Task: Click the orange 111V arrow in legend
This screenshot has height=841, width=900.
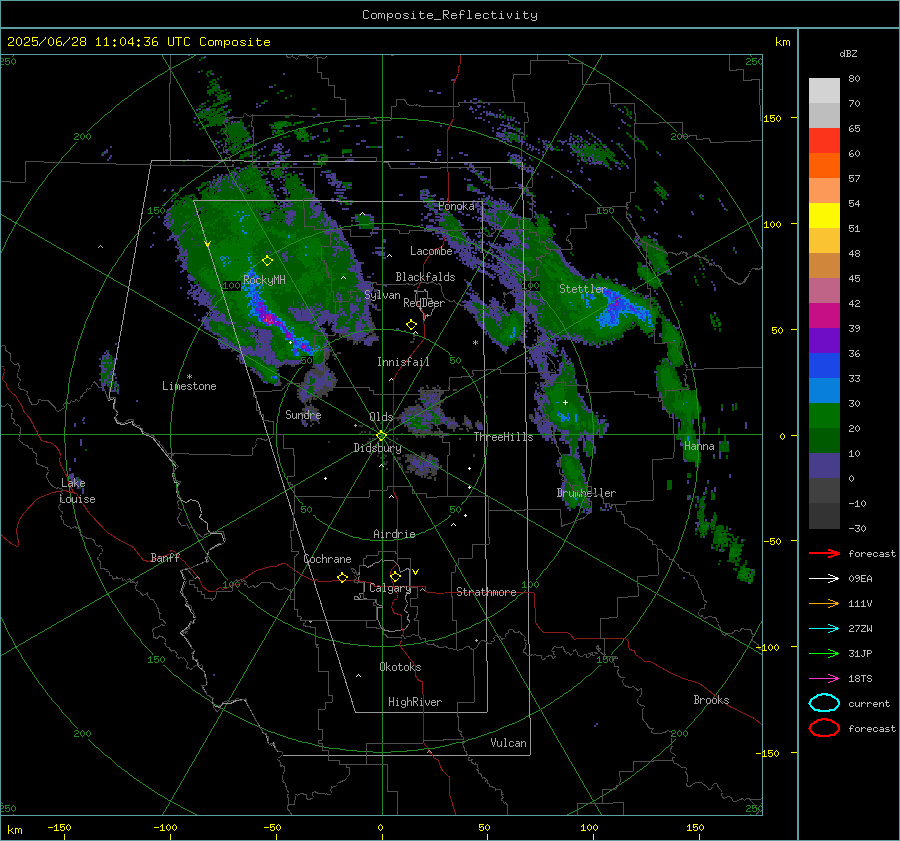Action: (x=825, y=603)
